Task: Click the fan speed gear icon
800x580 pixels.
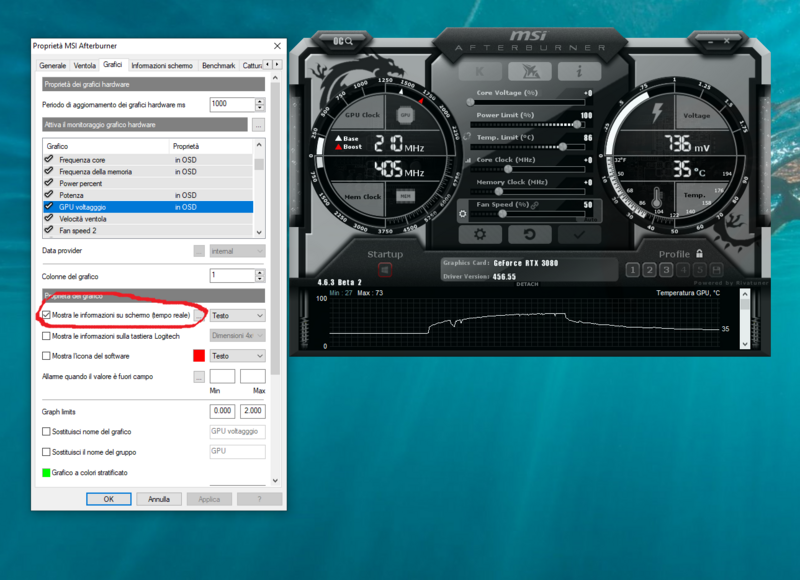Action: (463, 214)
